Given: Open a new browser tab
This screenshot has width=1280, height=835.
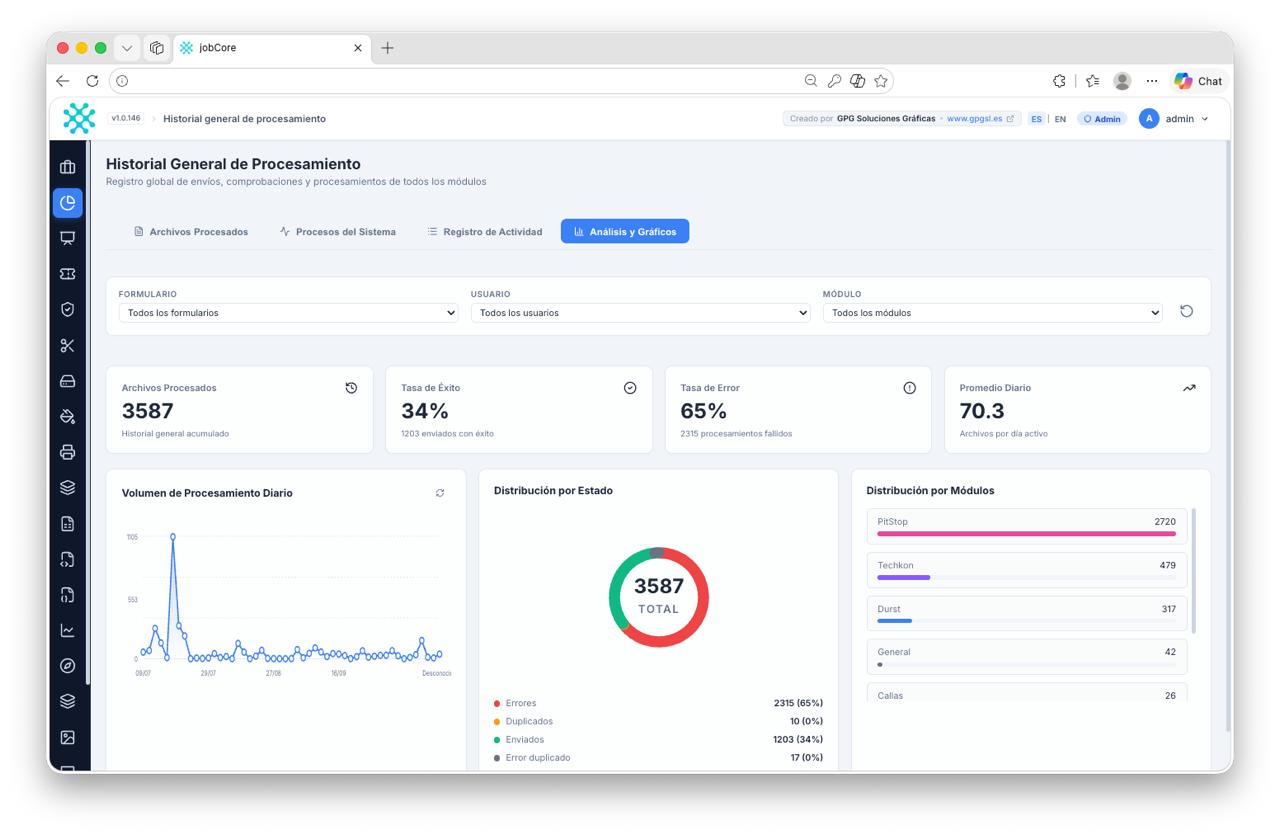Looking at the screenshot, I should 387,48.
